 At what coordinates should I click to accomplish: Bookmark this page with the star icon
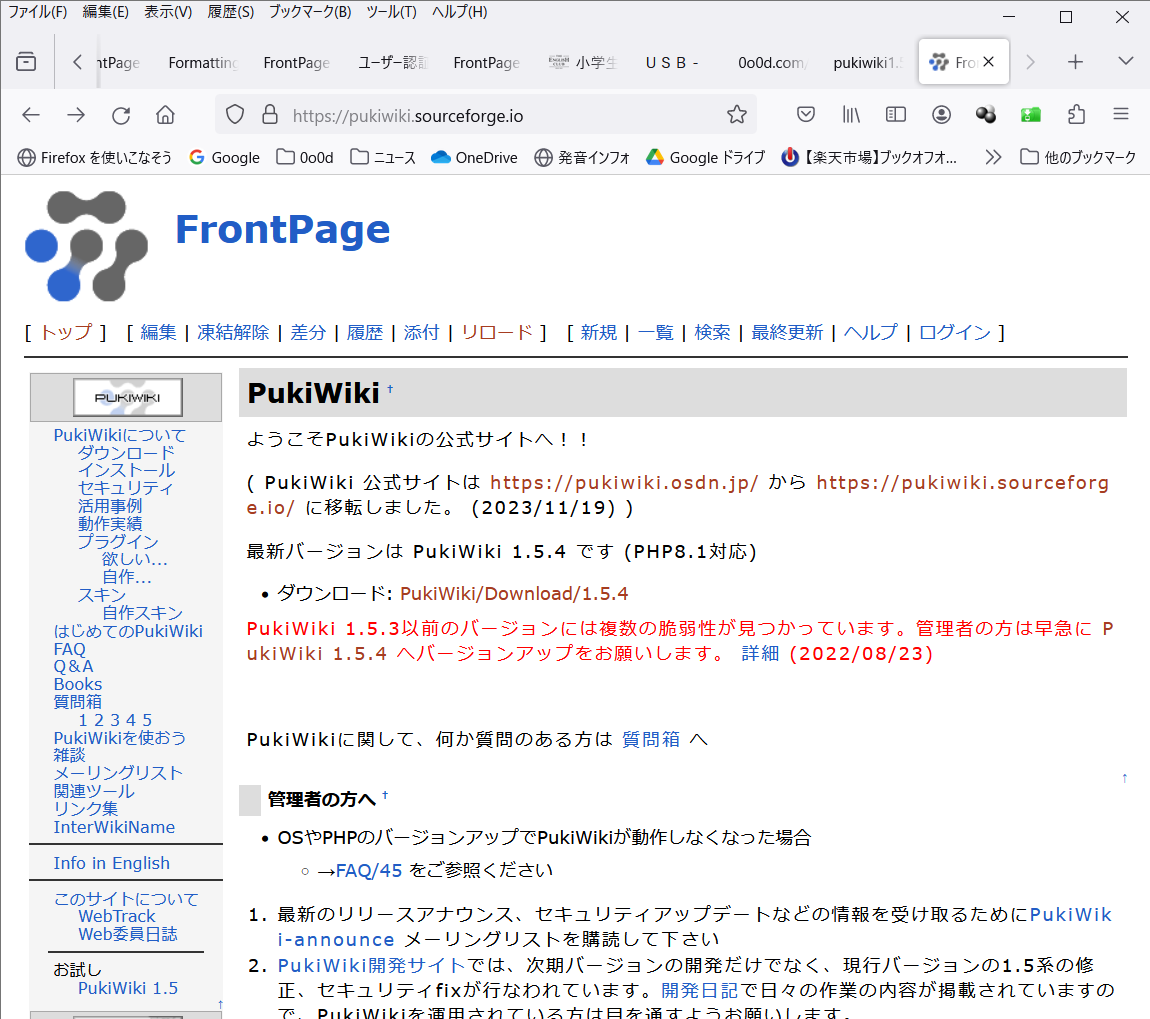[737, 115]
